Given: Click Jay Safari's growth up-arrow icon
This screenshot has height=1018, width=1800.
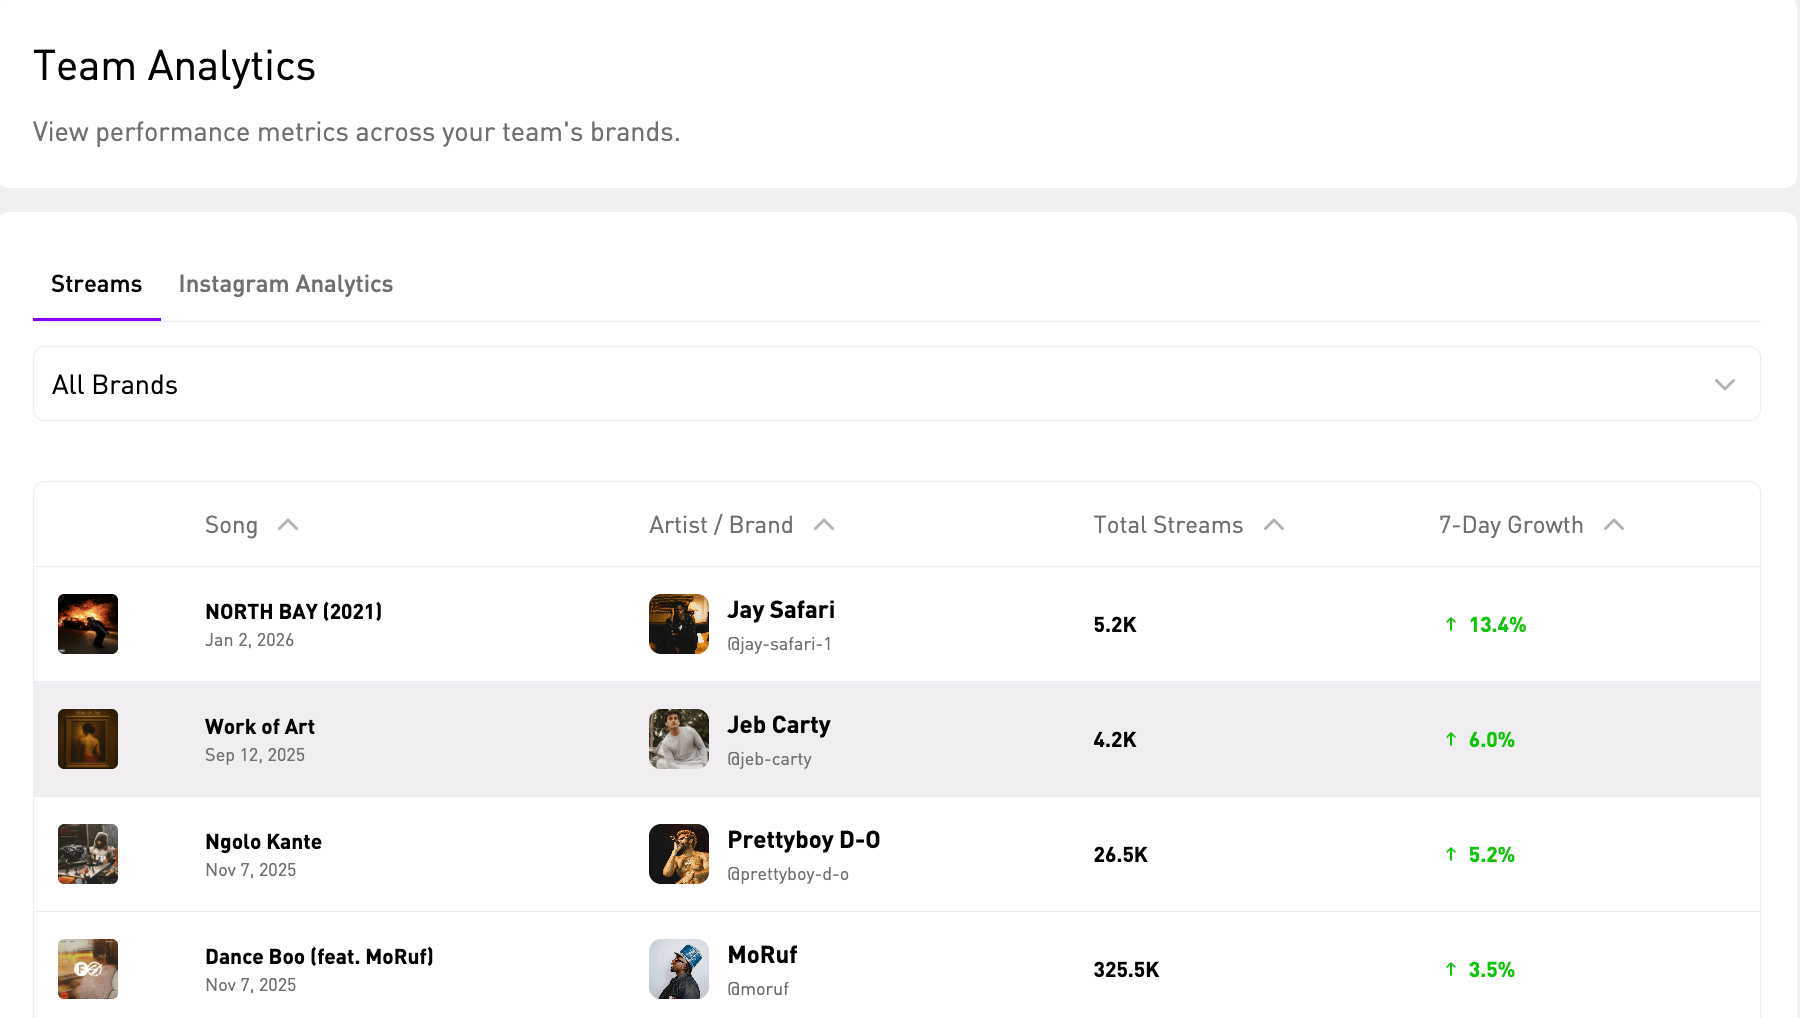Looking at the screenshot, I should click(1451, 625).
